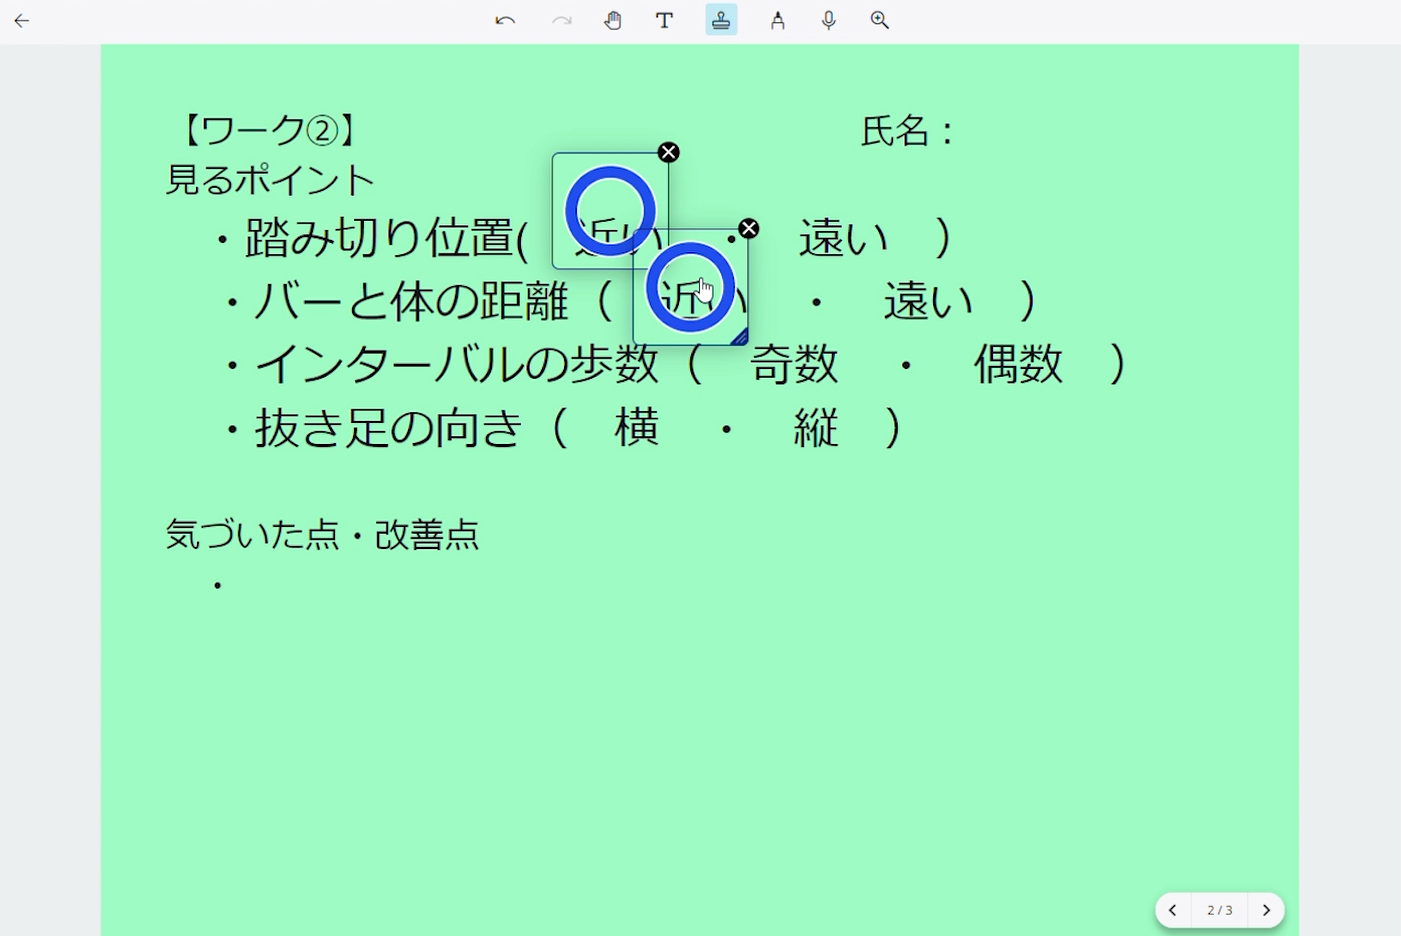Select the text T tool
The height and width of the screenshot is (936, 1401).
pyautogui.click(x=664, y=20)
